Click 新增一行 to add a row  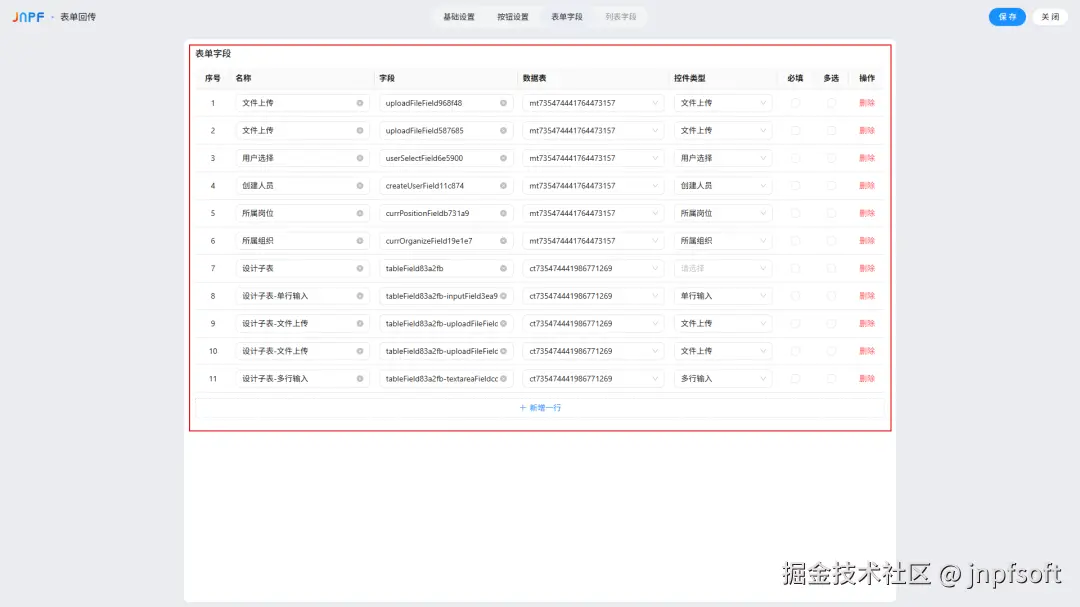(540, 408)
